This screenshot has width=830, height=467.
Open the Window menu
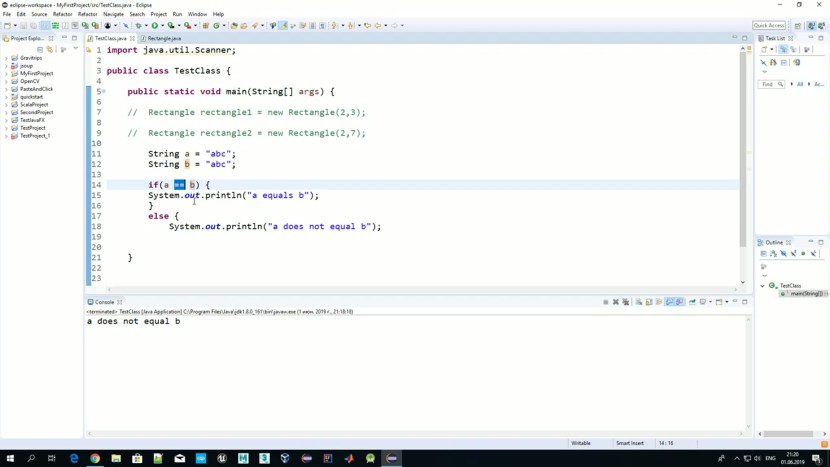click(197, 14)
